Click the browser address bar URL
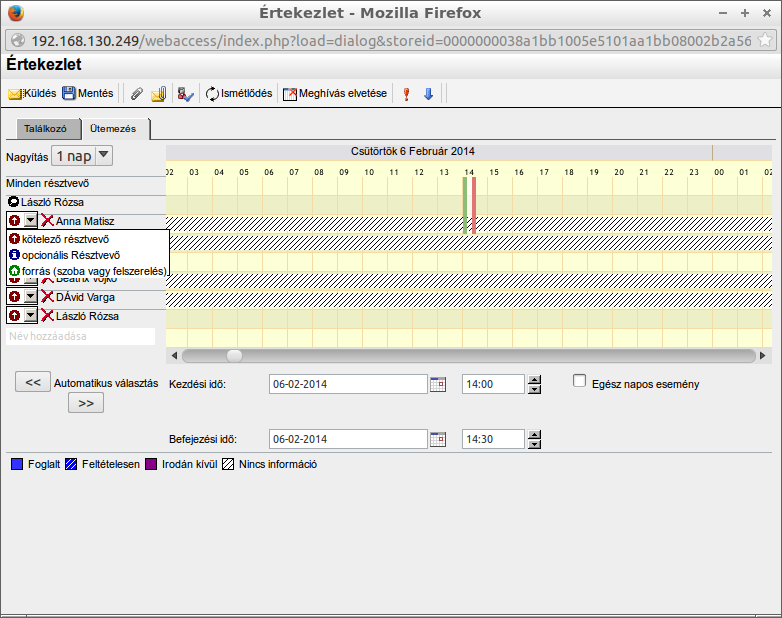Screen dimensions: 782x618 tap(391, 40)
